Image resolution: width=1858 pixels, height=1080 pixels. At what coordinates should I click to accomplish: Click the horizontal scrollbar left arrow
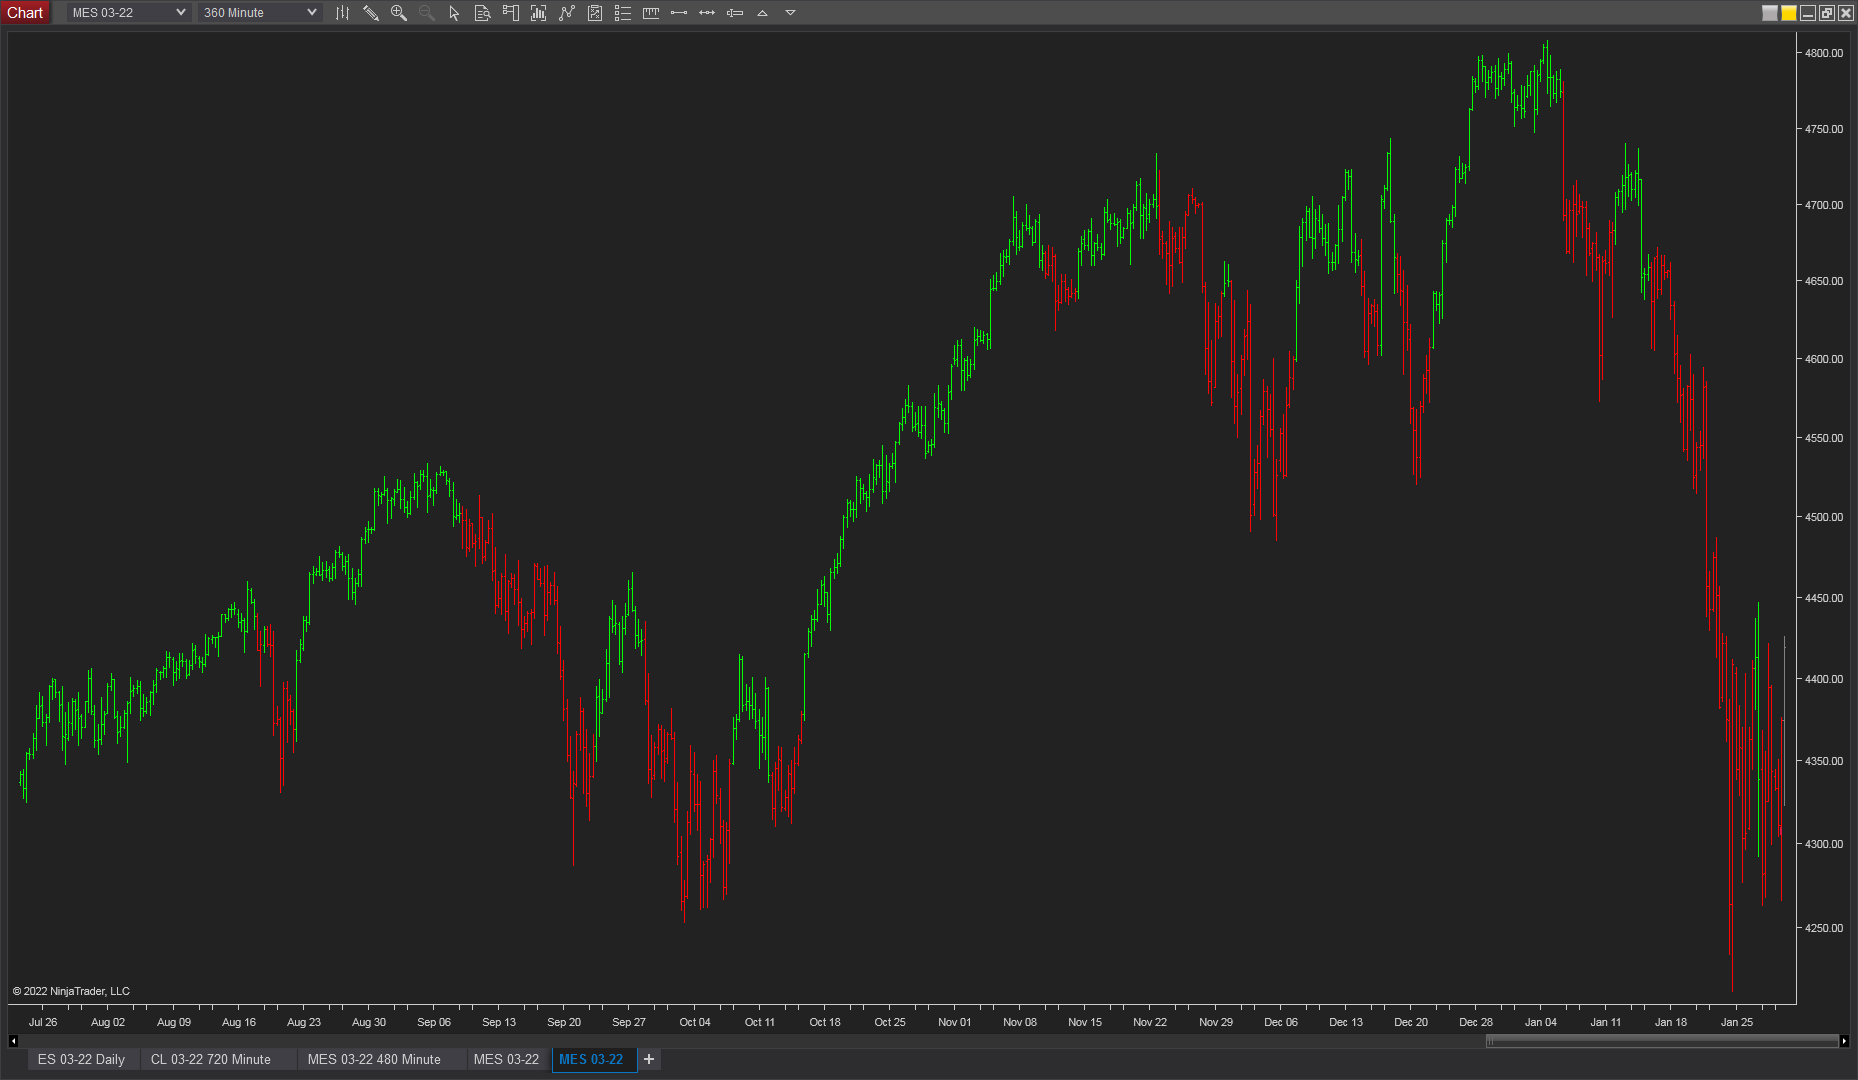(x=13, y=1041)
